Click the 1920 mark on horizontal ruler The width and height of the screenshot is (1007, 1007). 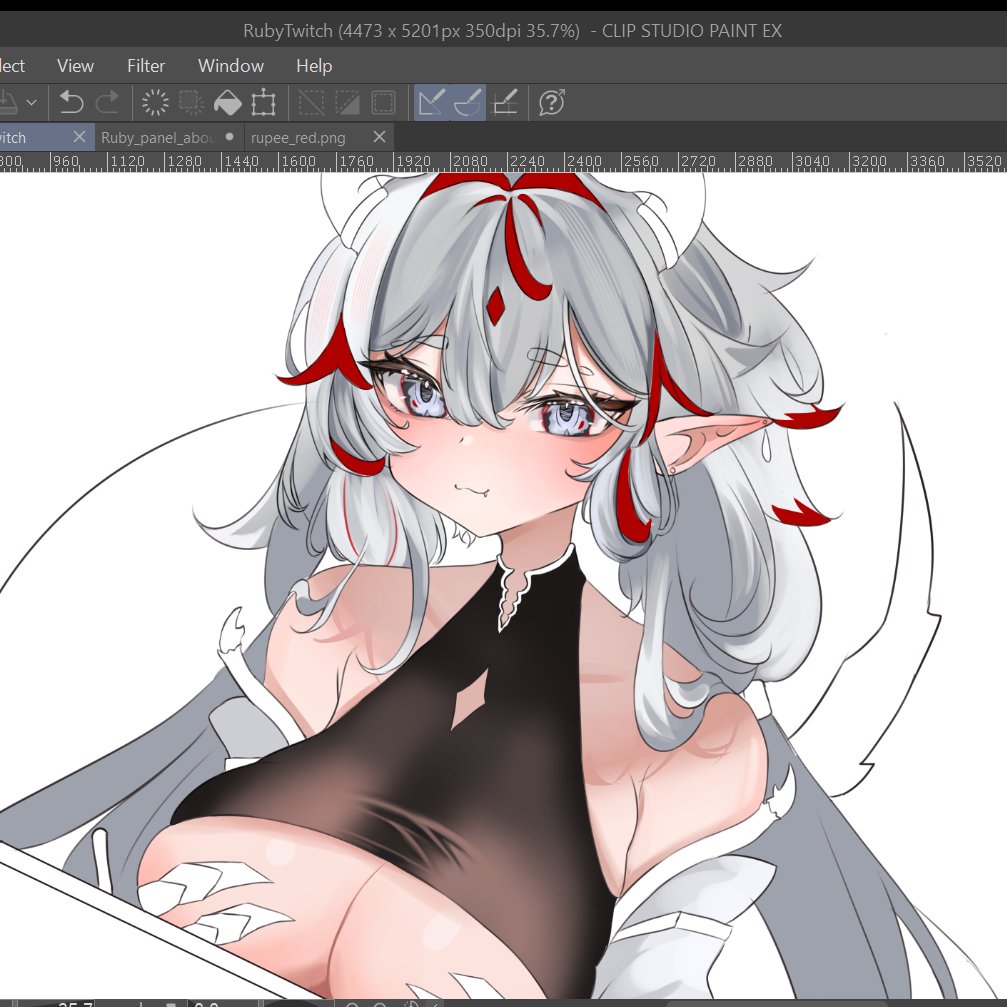pos(413,161)
